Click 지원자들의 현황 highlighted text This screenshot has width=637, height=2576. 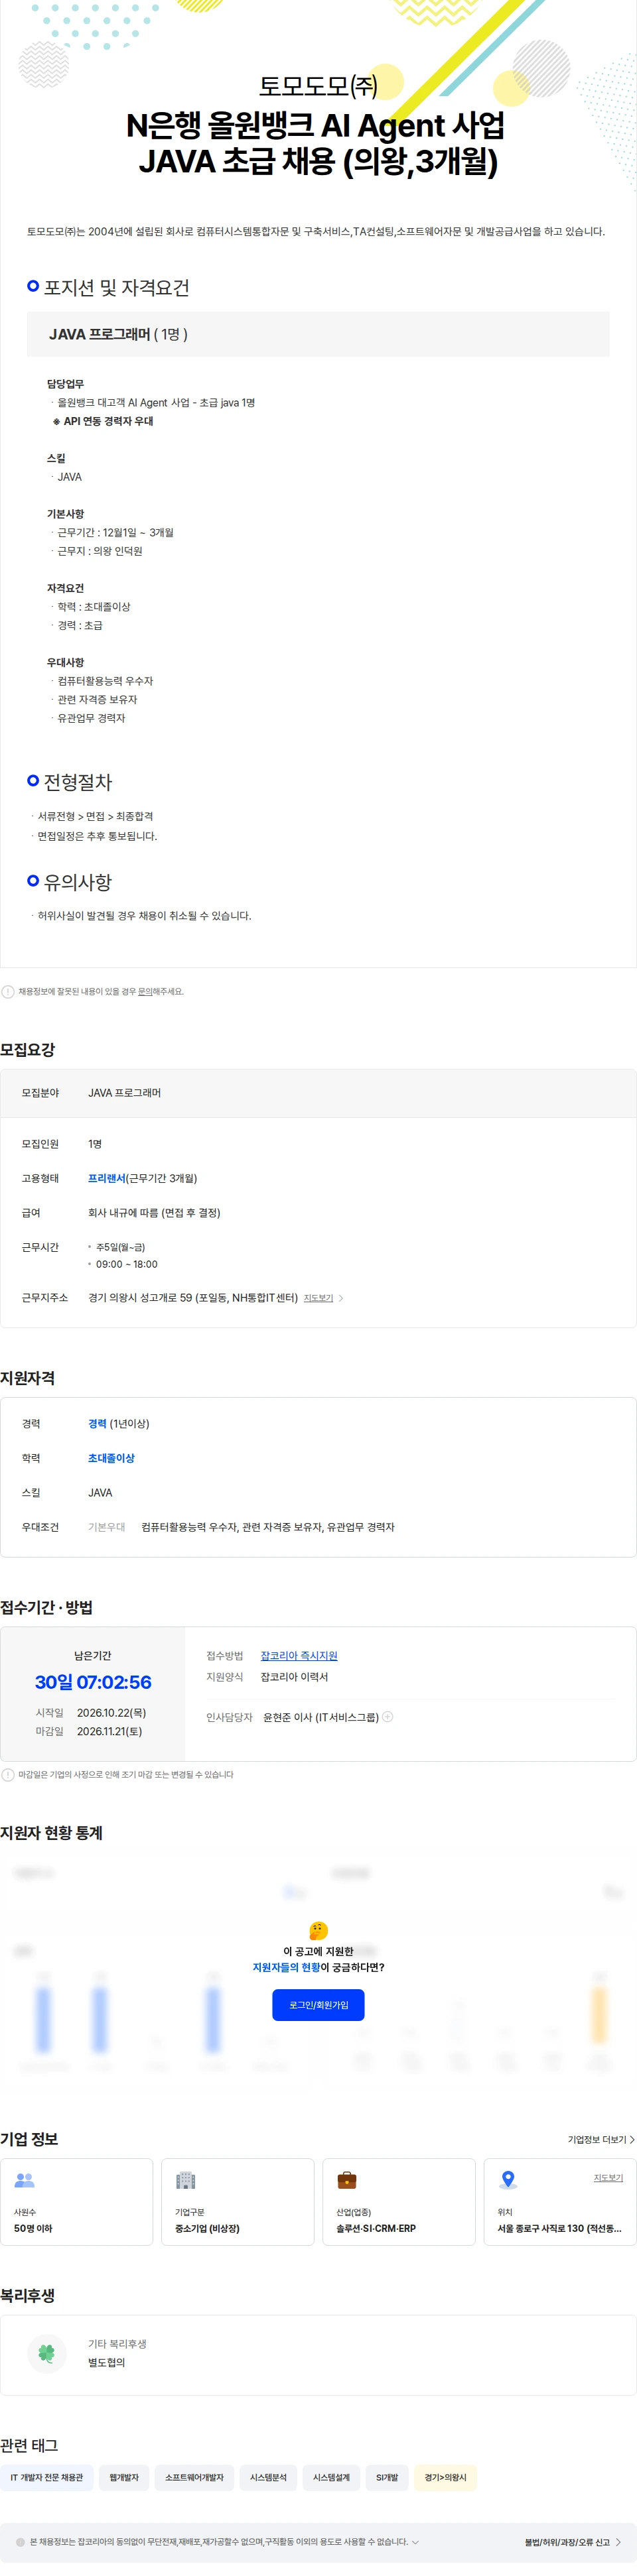pyautogui.click(x=286, y=1967)
